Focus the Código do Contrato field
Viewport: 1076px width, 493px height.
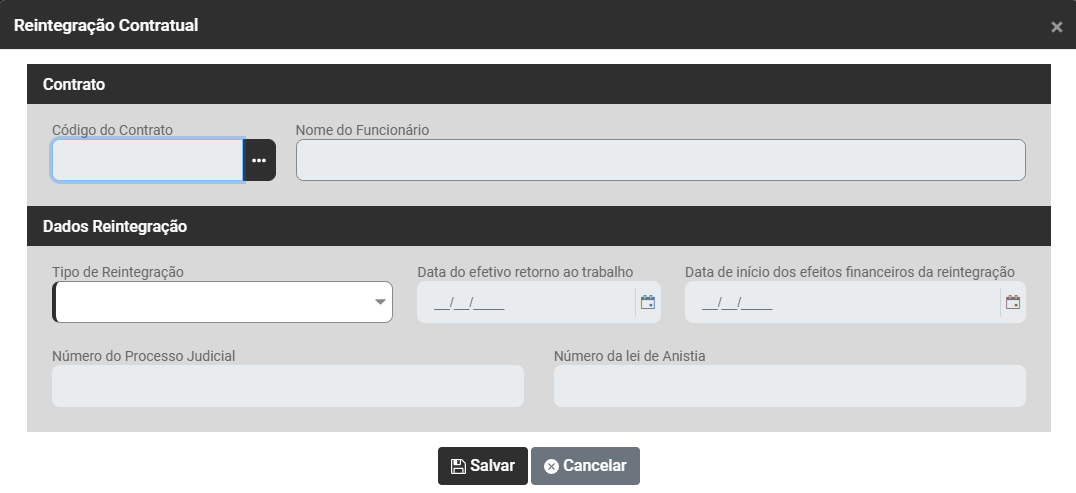tap(147, 160)
